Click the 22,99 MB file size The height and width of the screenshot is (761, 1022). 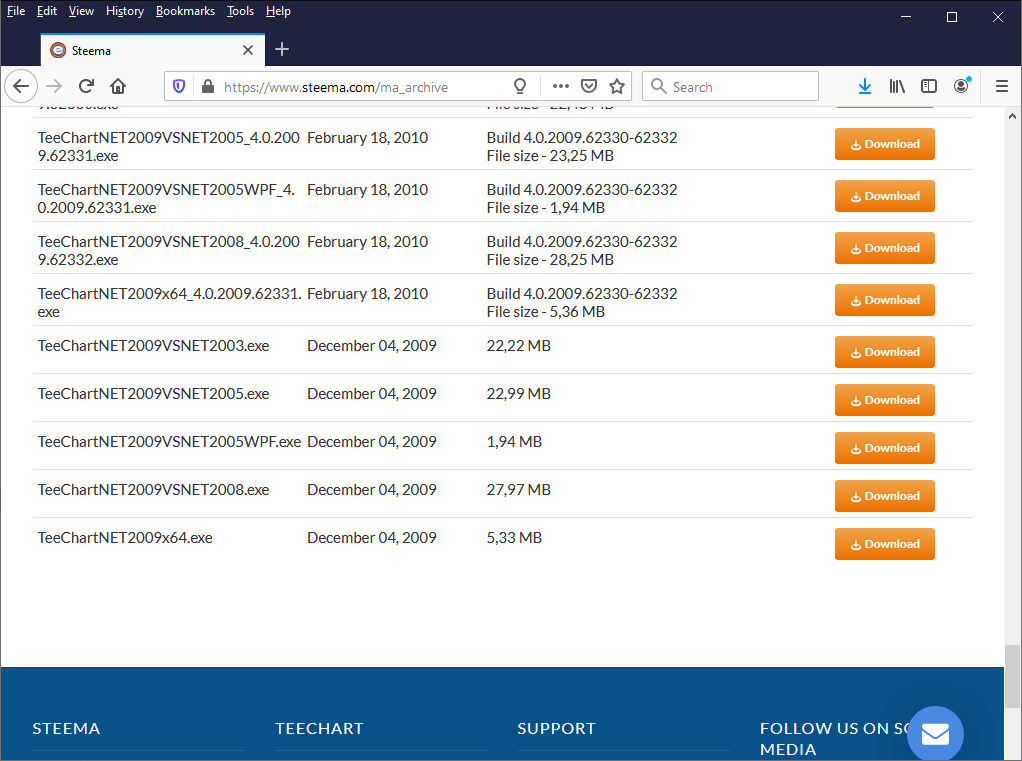pyautogui.click(x=518, y=394)
